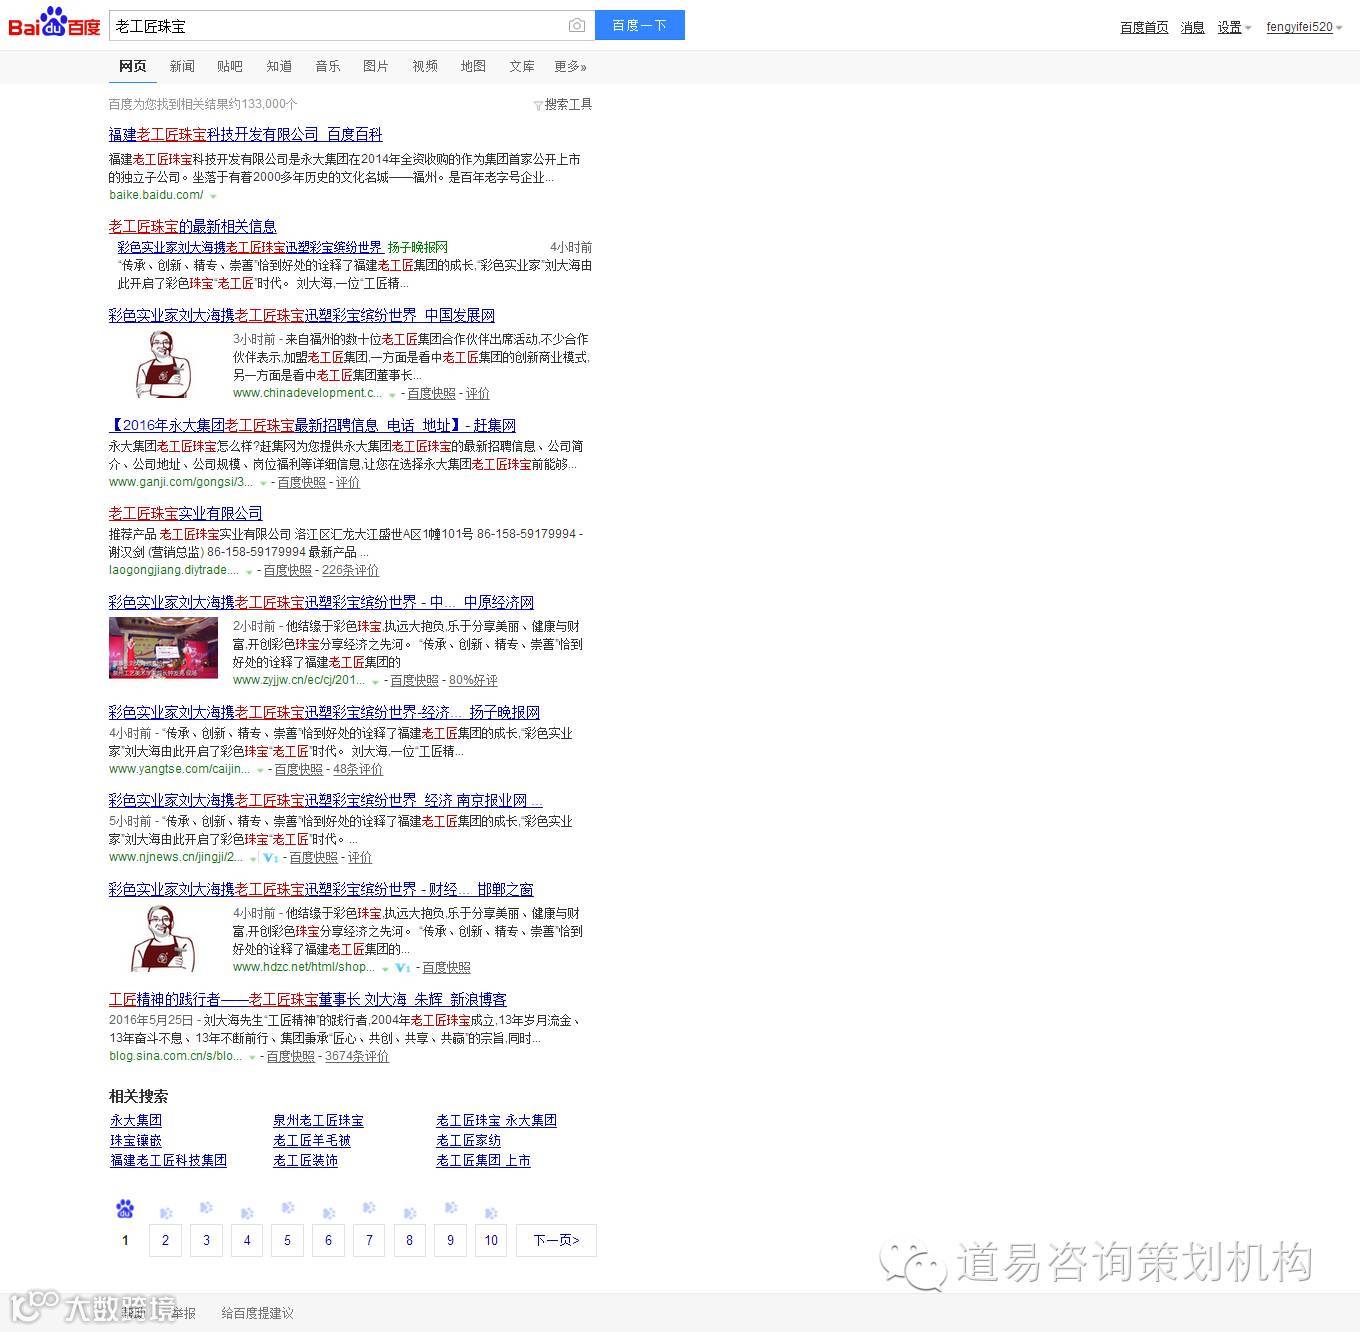Open the 消息 messages link
1360x1332 pixels.
click(1192, 27)
